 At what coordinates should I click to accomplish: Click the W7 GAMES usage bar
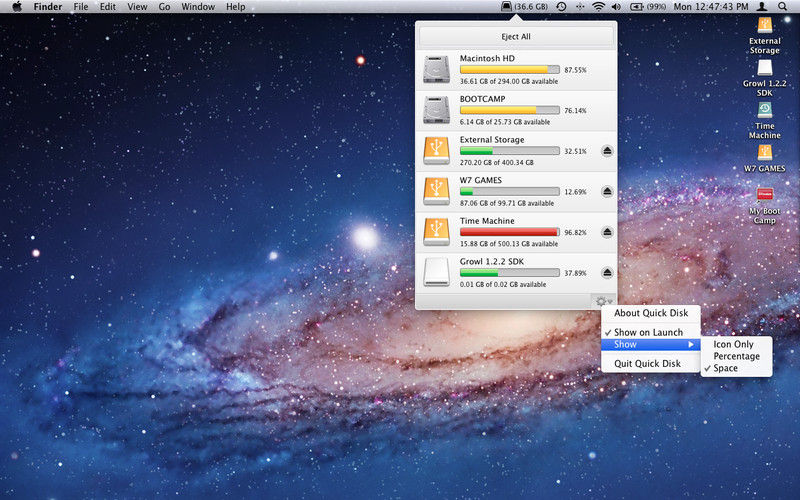tap(510, 191)
